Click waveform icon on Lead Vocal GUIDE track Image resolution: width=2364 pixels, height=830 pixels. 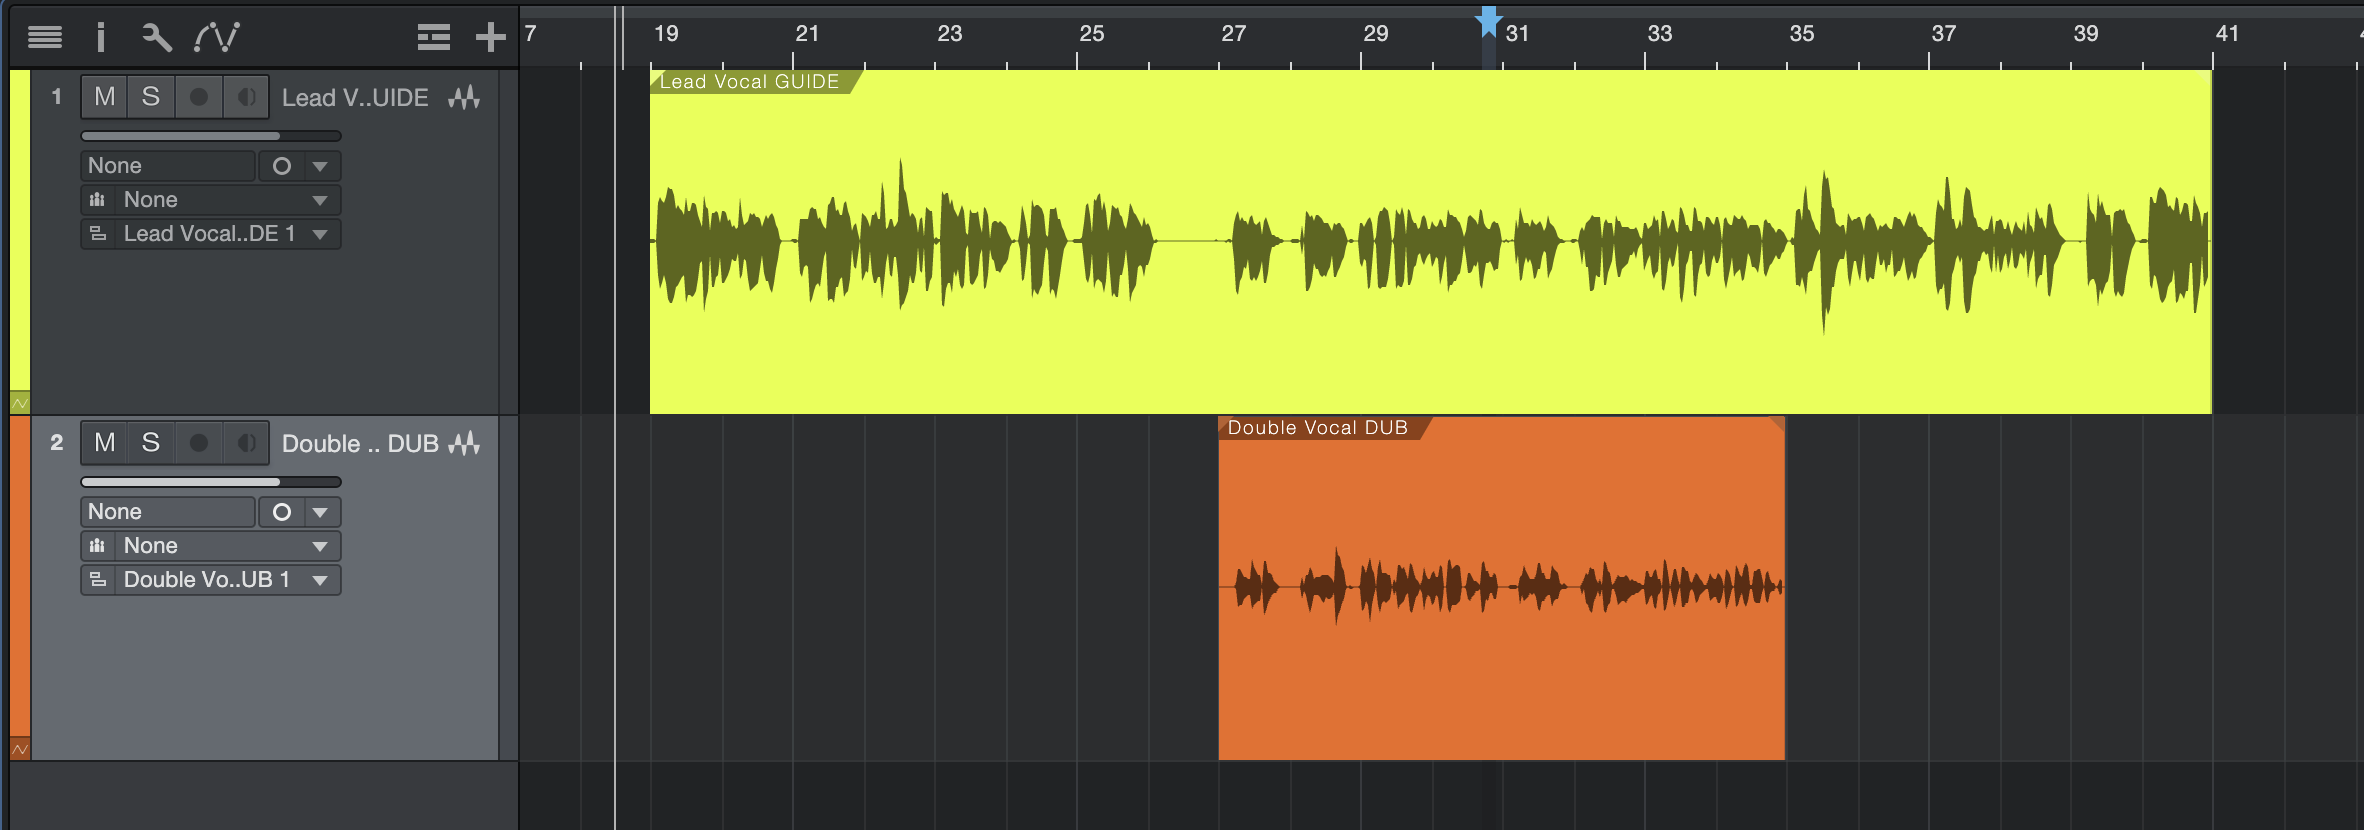click(464, 98)
